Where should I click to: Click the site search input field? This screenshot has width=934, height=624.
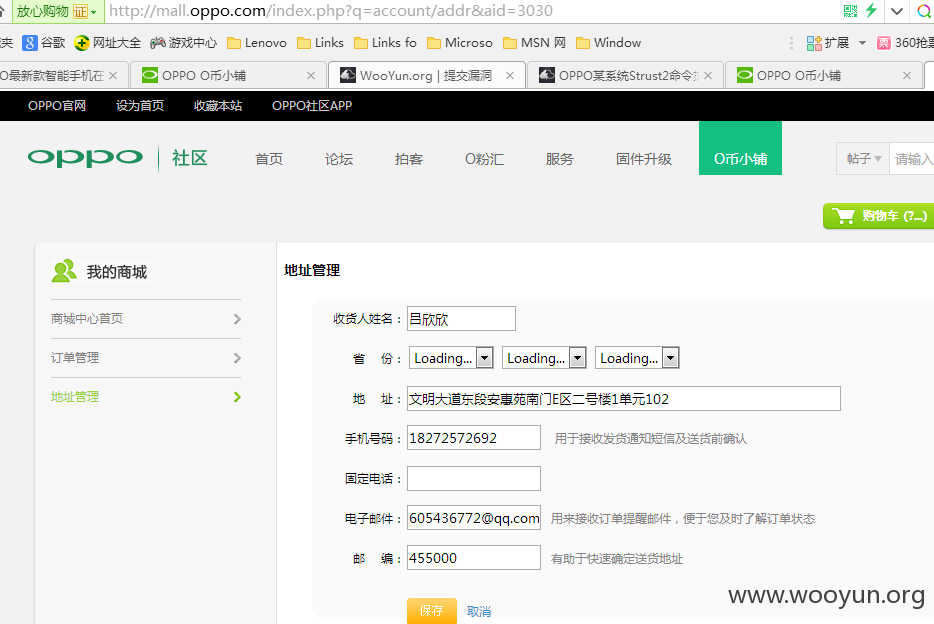pos(911,158)
